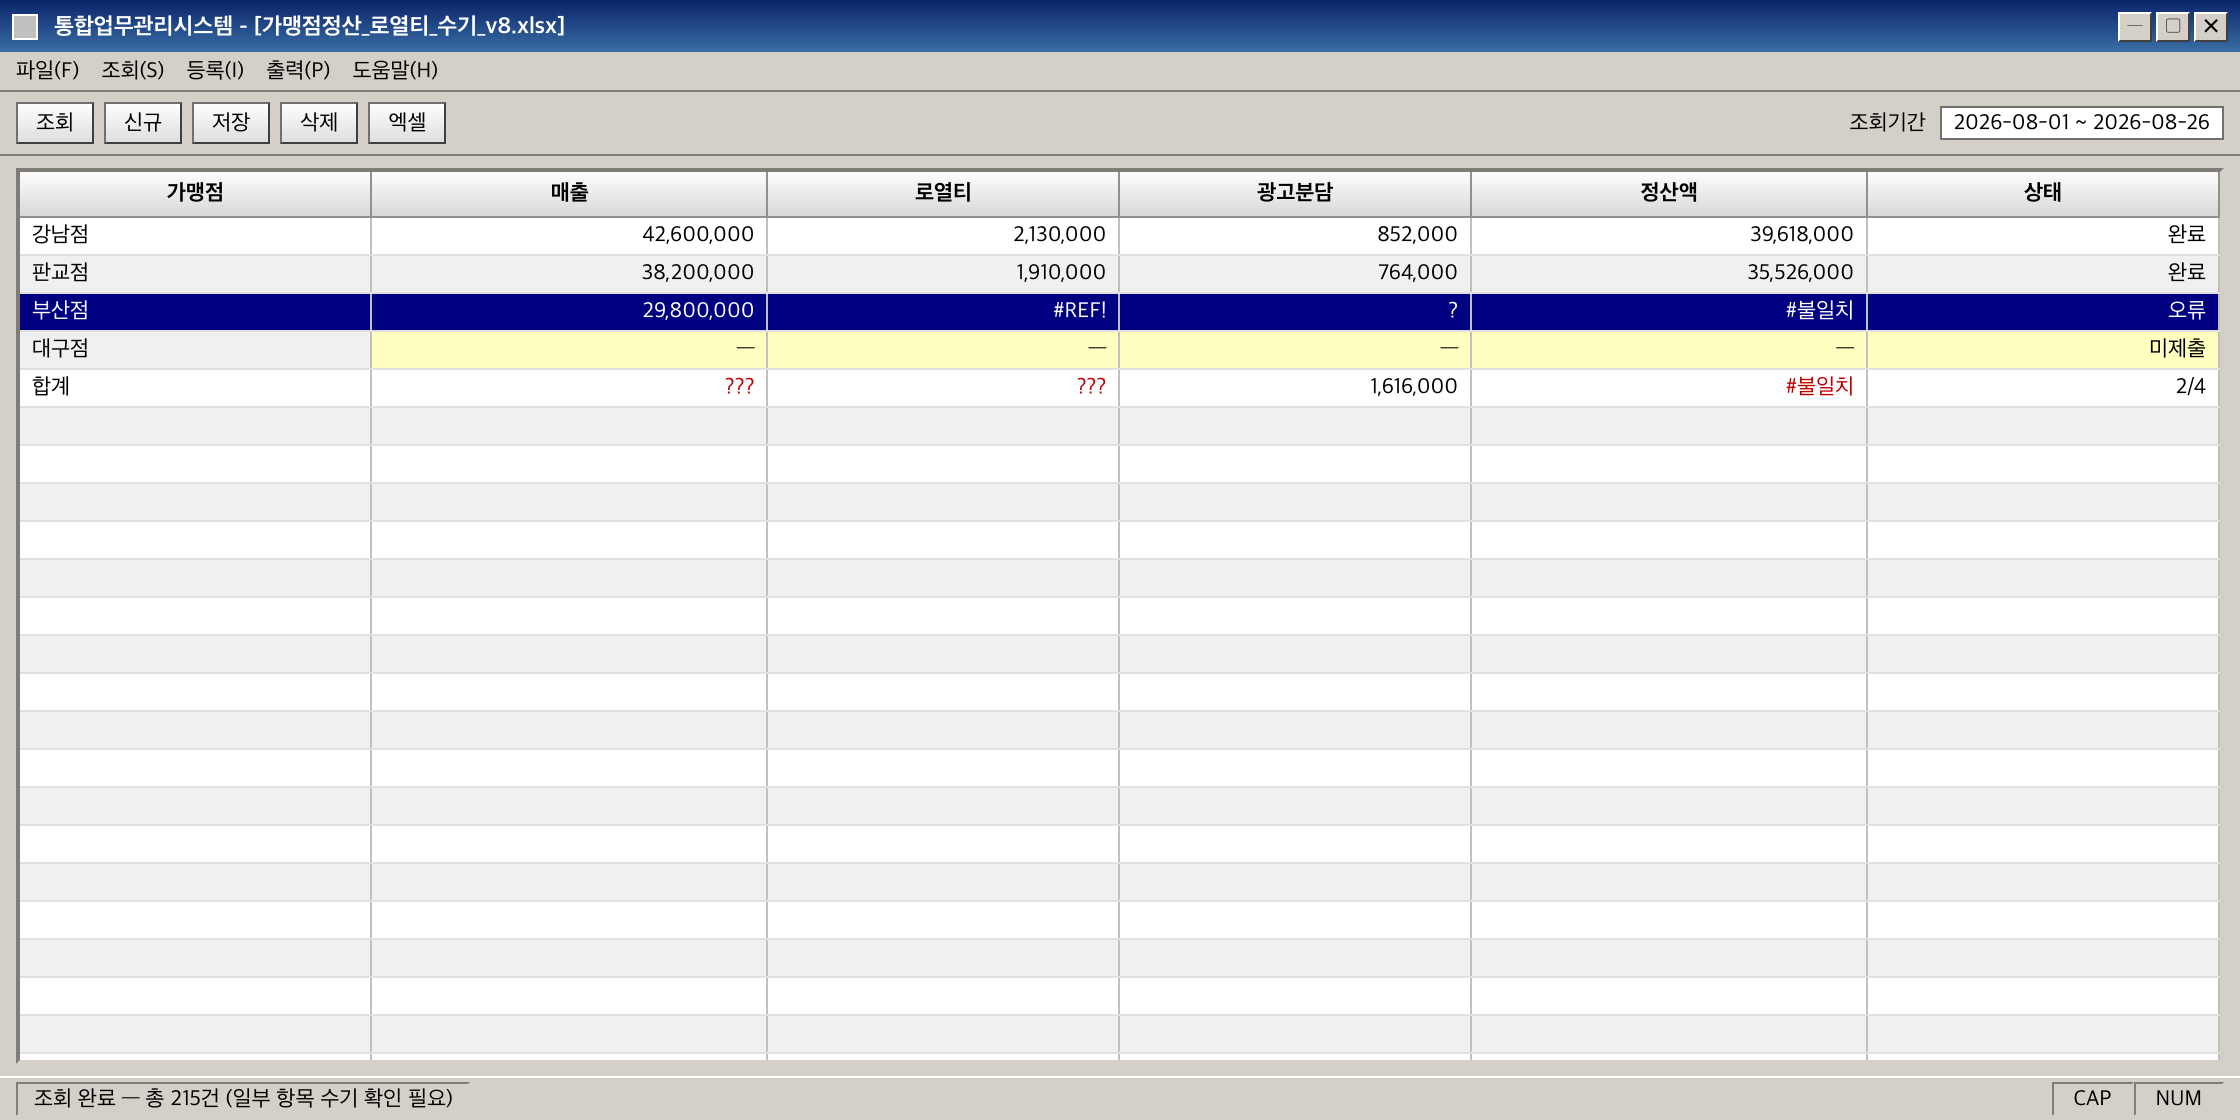
Task: Click the 신규 button
Action: click(x=143, y=123)
